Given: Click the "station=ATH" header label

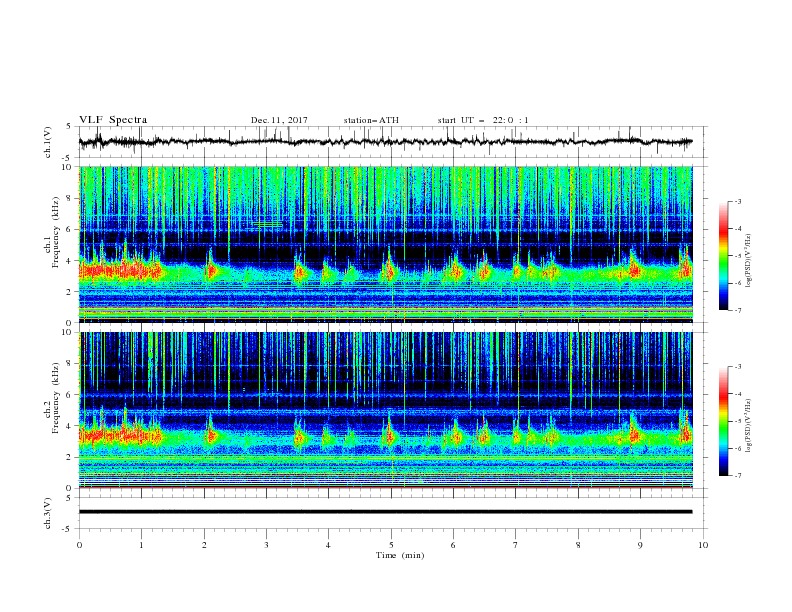Looking at the screenshot, I should [x=371, y=120].
